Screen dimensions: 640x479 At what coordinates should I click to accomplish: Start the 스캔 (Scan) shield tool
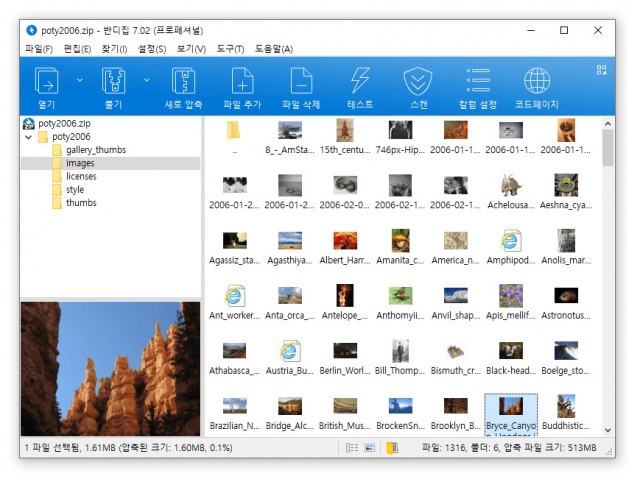coord(417,81)
